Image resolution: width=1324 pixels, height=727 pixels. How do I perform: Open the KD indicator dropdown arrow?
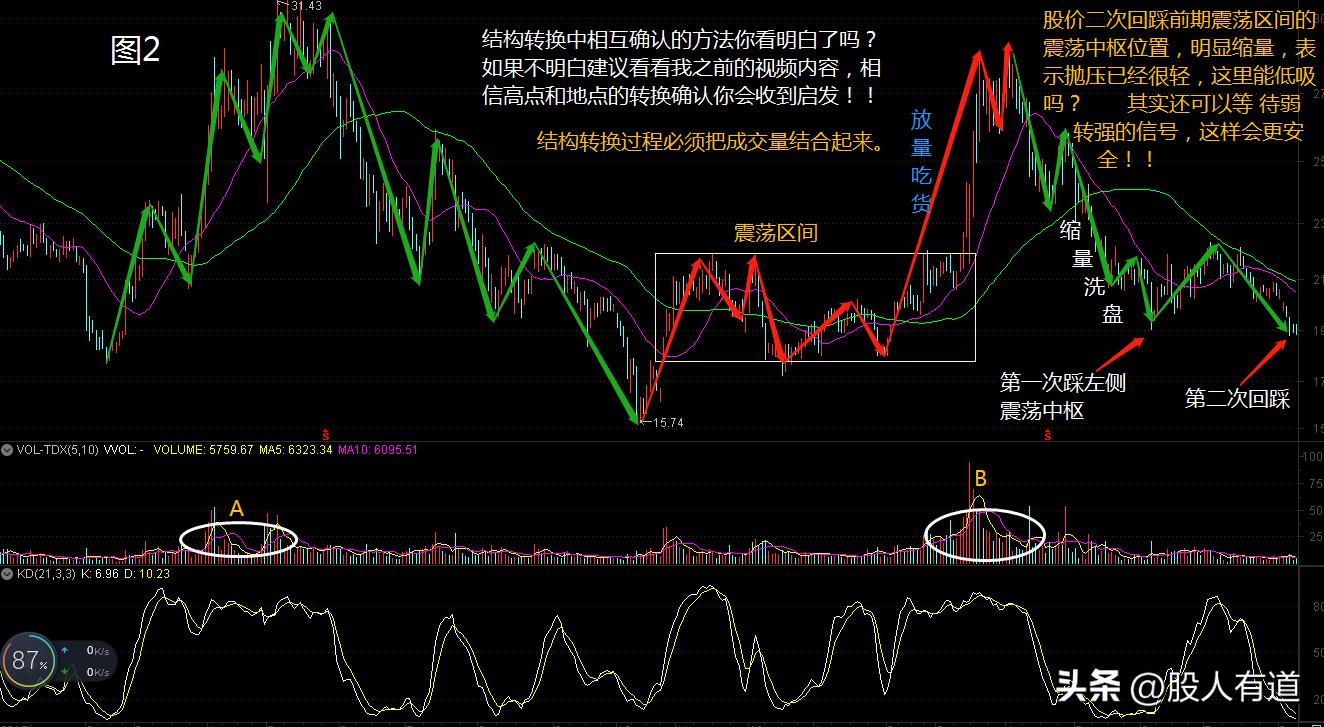coord(8,574)
